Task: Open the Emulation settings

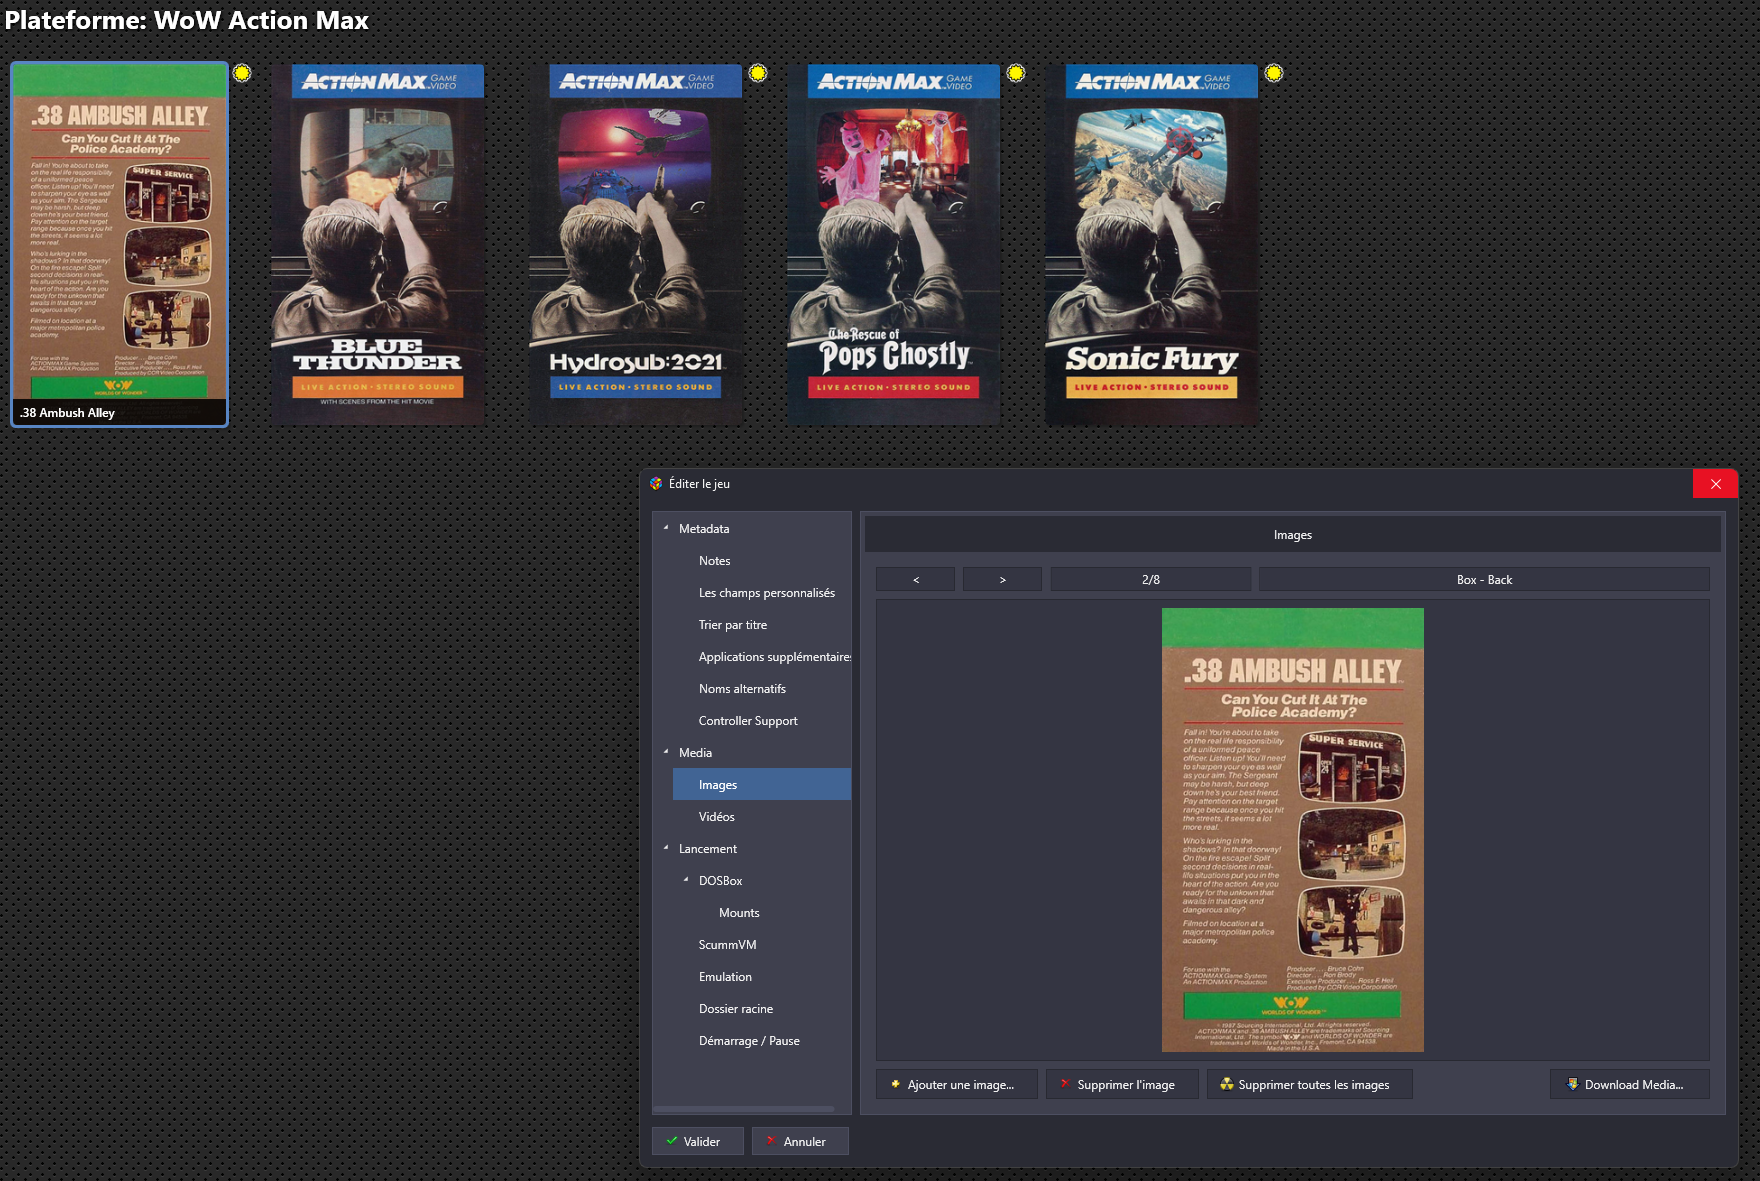Action: coord(725,977)
